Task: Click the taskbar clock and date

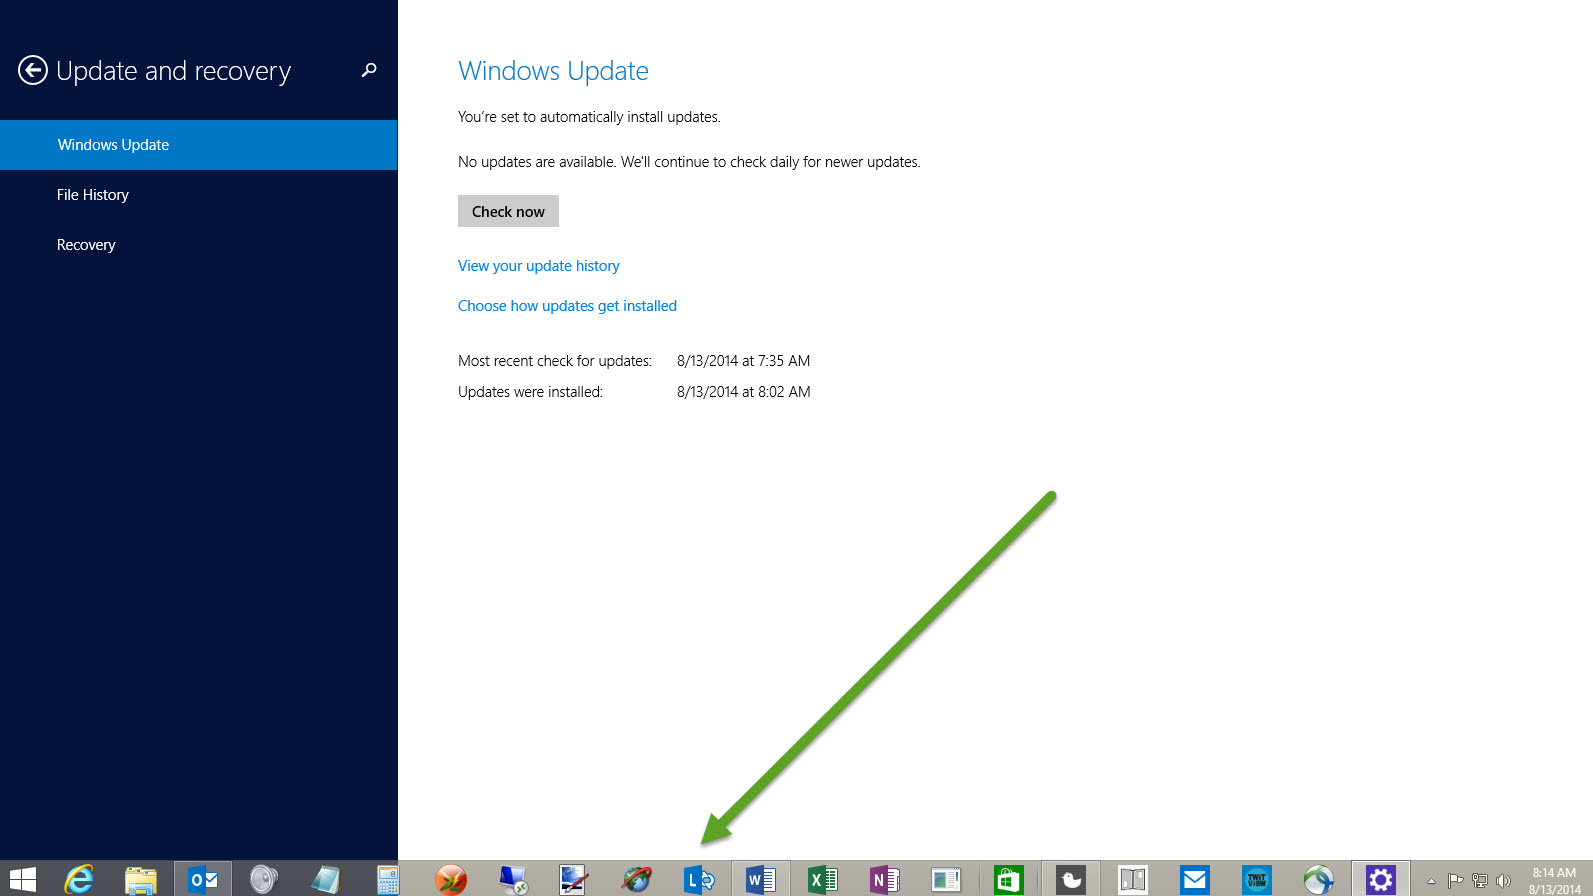Action: tap(1554, 880)
